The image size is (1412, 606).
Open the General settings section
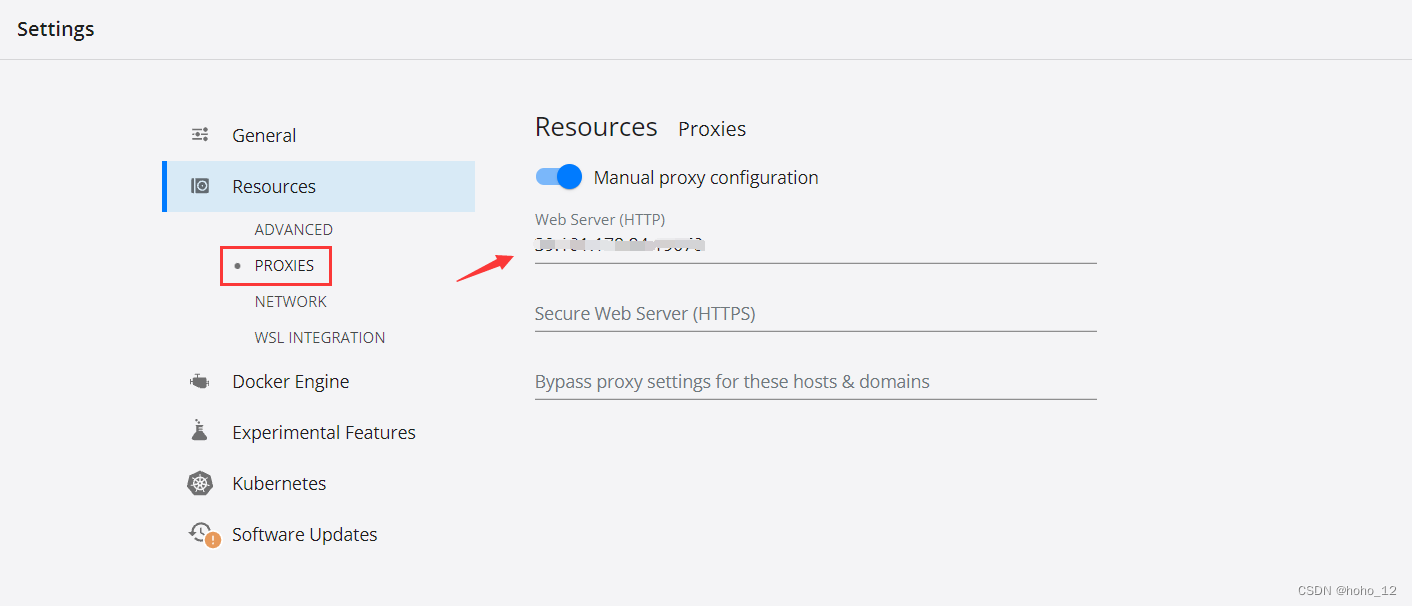pos(264,135)
